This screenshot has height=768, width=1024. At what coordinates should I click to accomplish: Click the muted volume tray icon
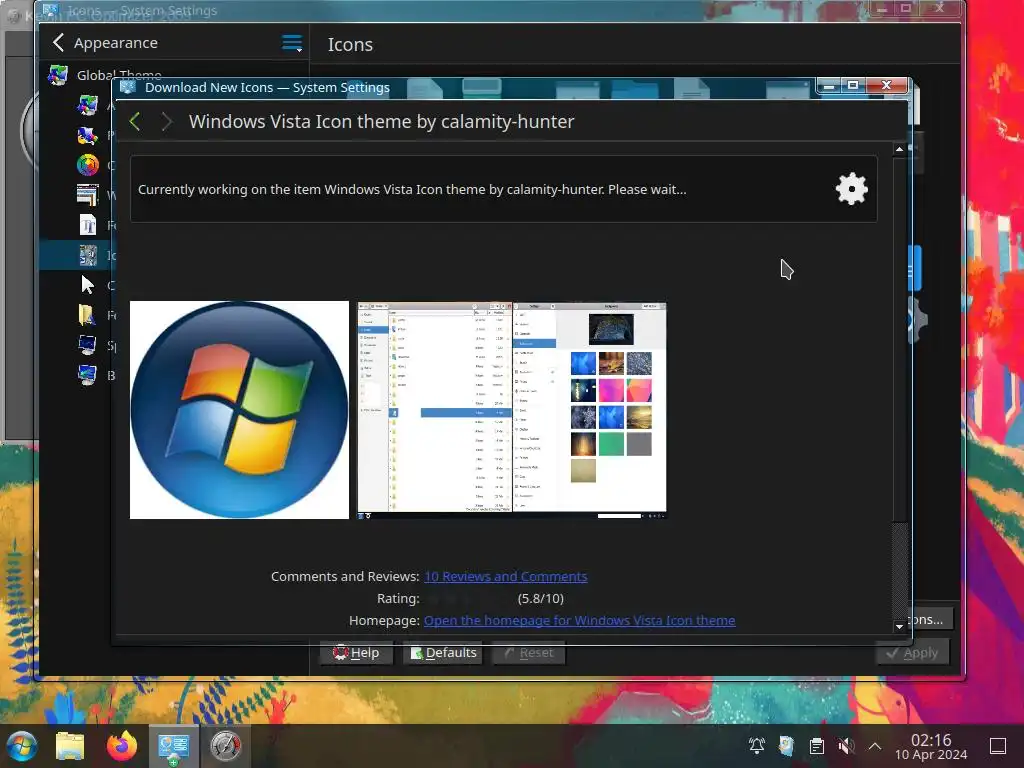coord(846,746)
